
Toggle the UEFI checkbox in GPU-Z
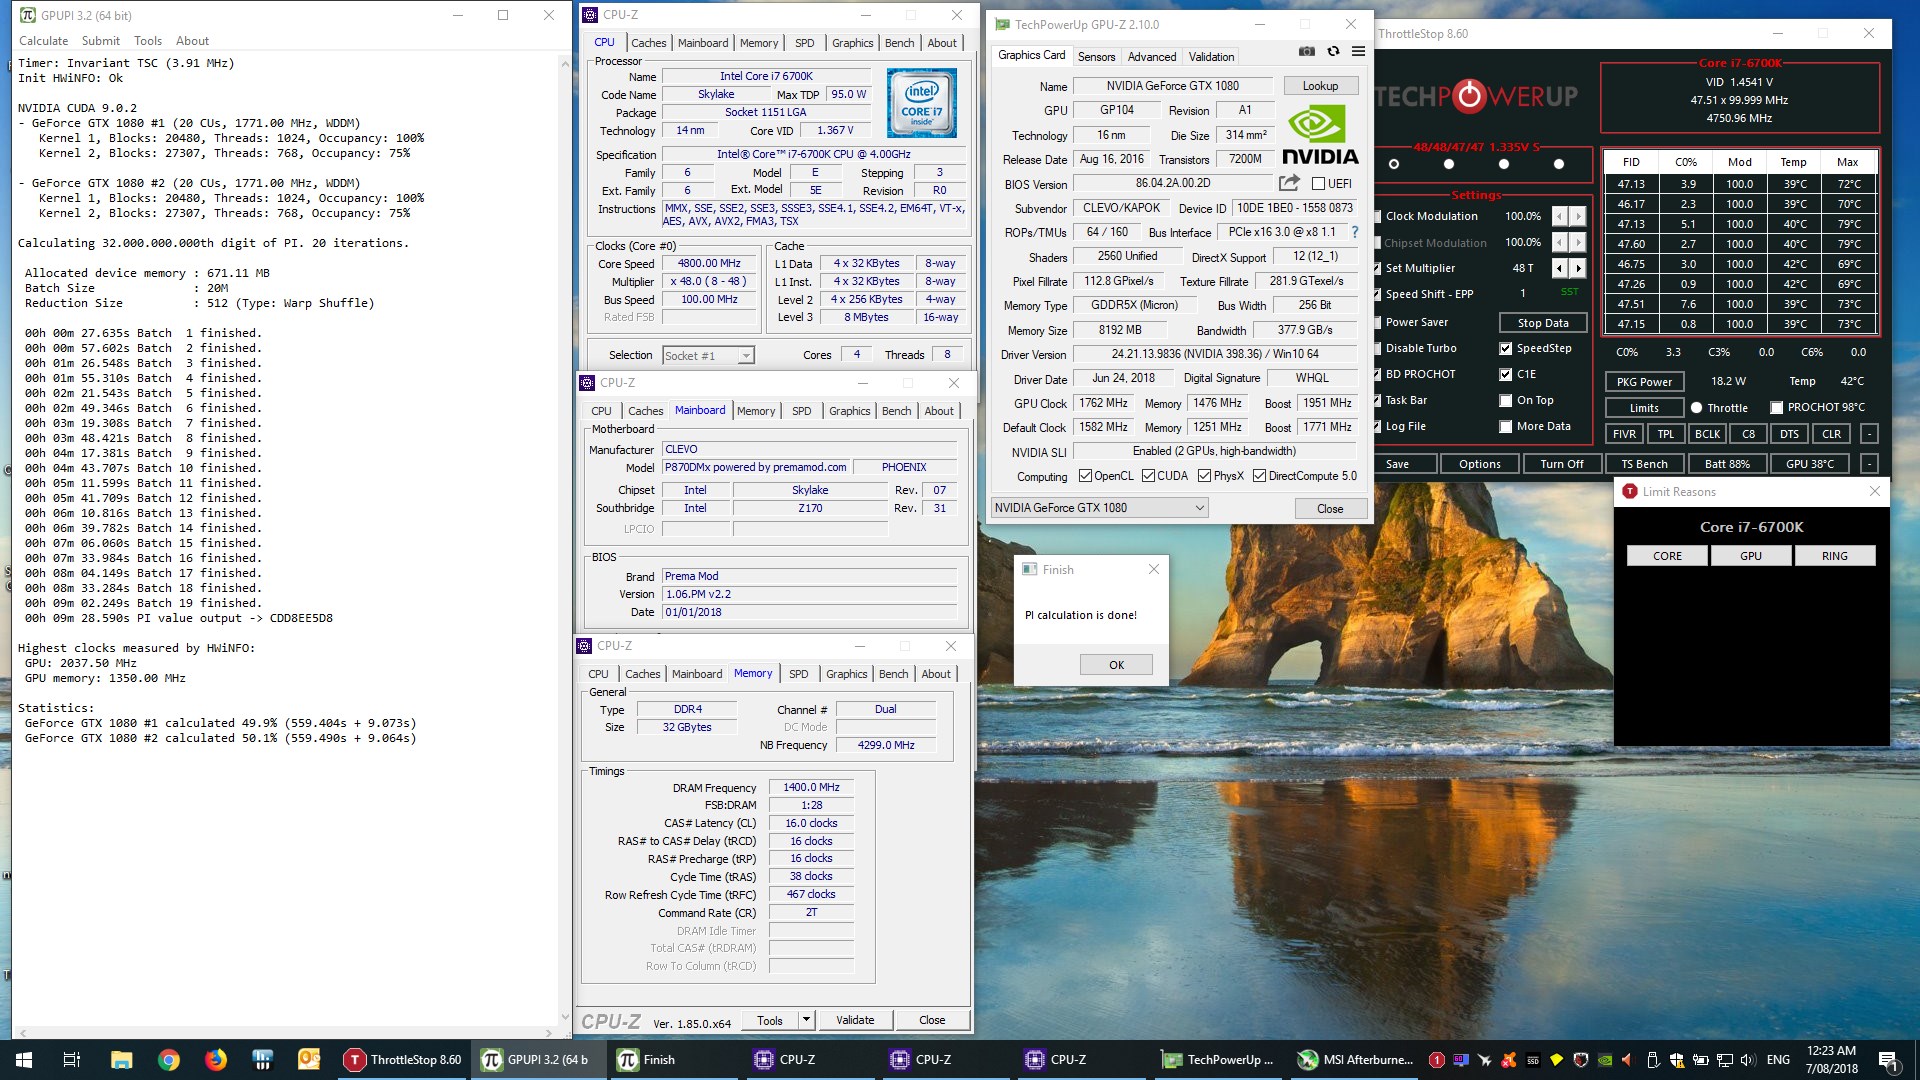pyautogui.click(x=1318, y=184)
